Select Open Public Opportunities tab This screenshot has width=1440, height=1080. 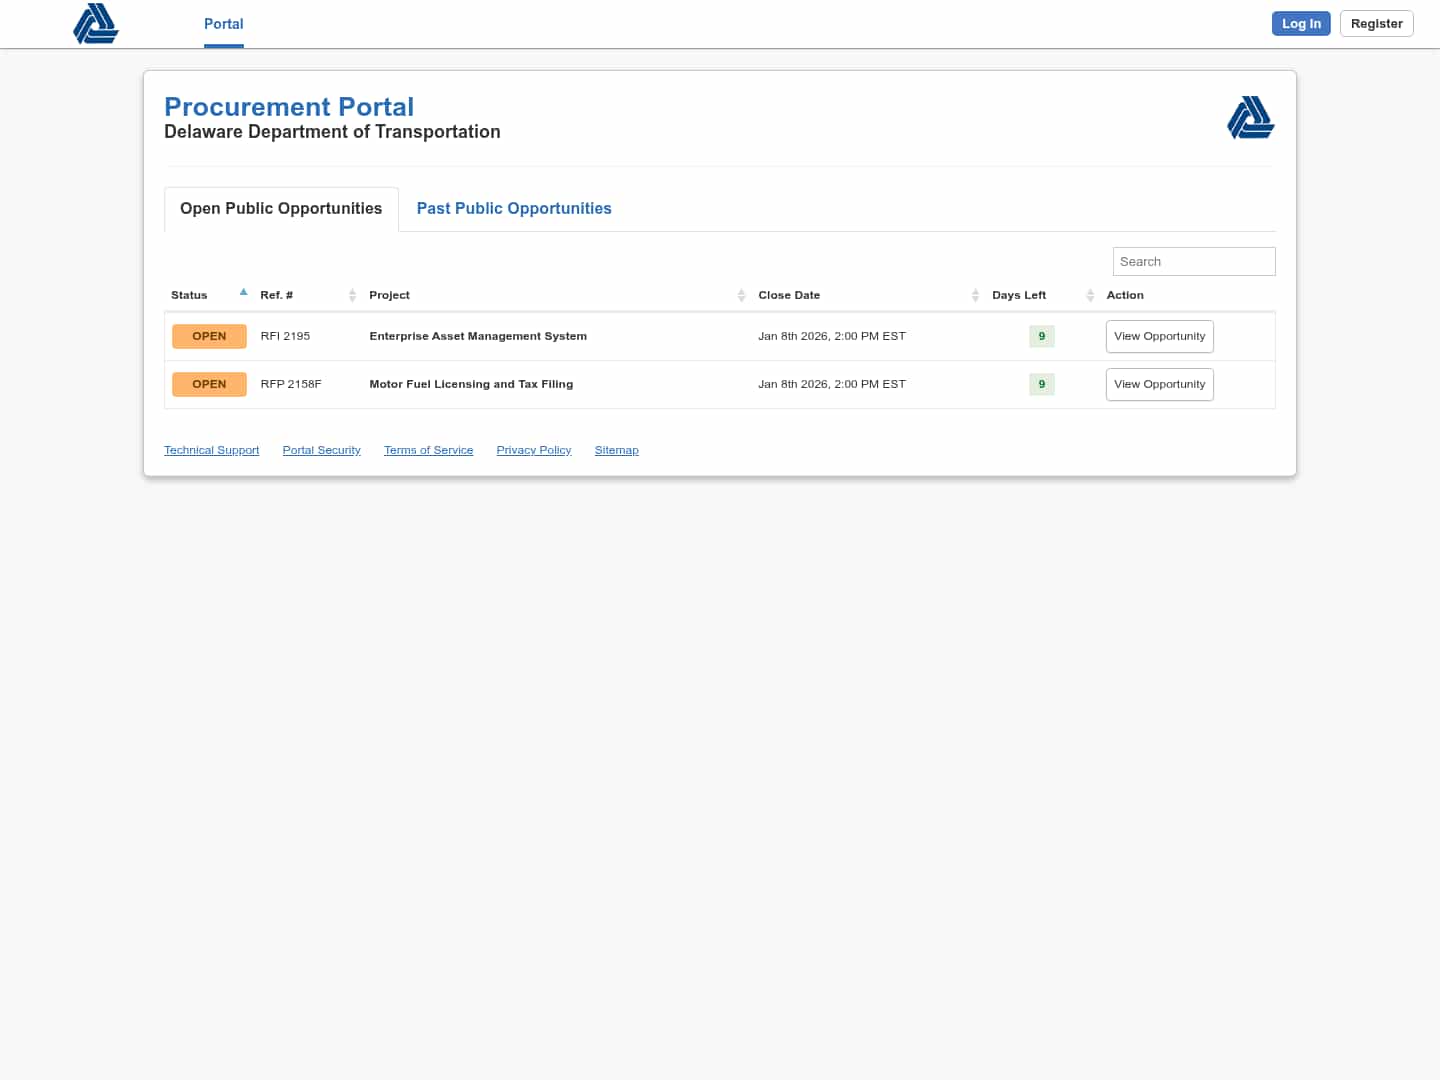[x=281, y=208]
